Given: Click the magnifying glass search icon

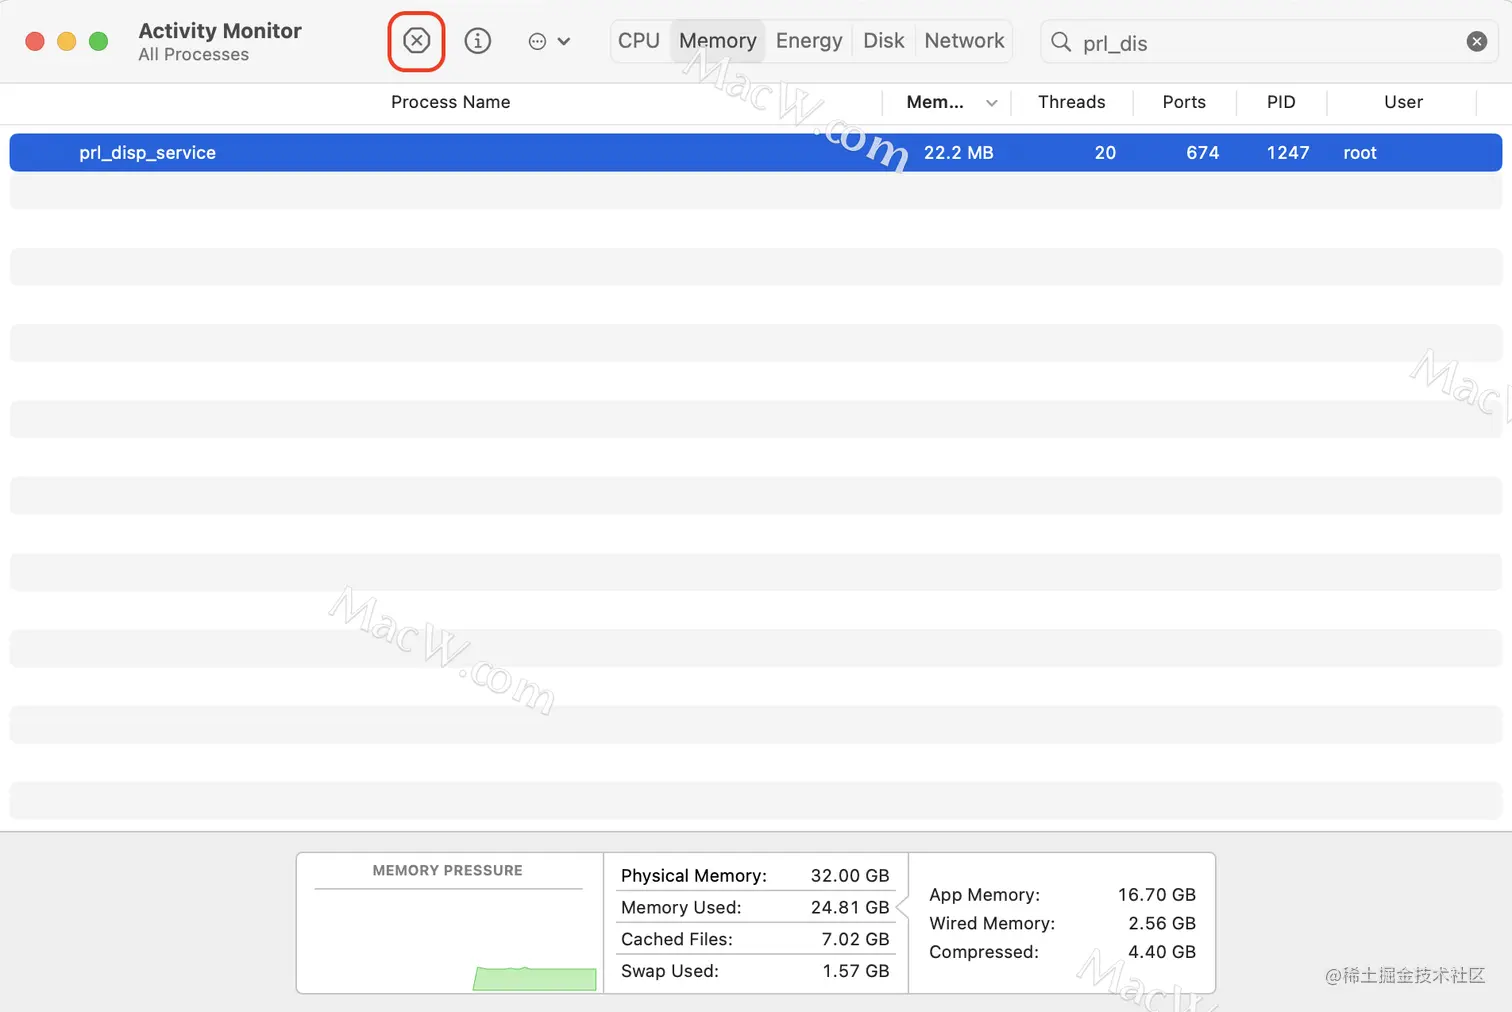Looking at the screenshot, I should pyautogui.click(x=1061, y=42).
